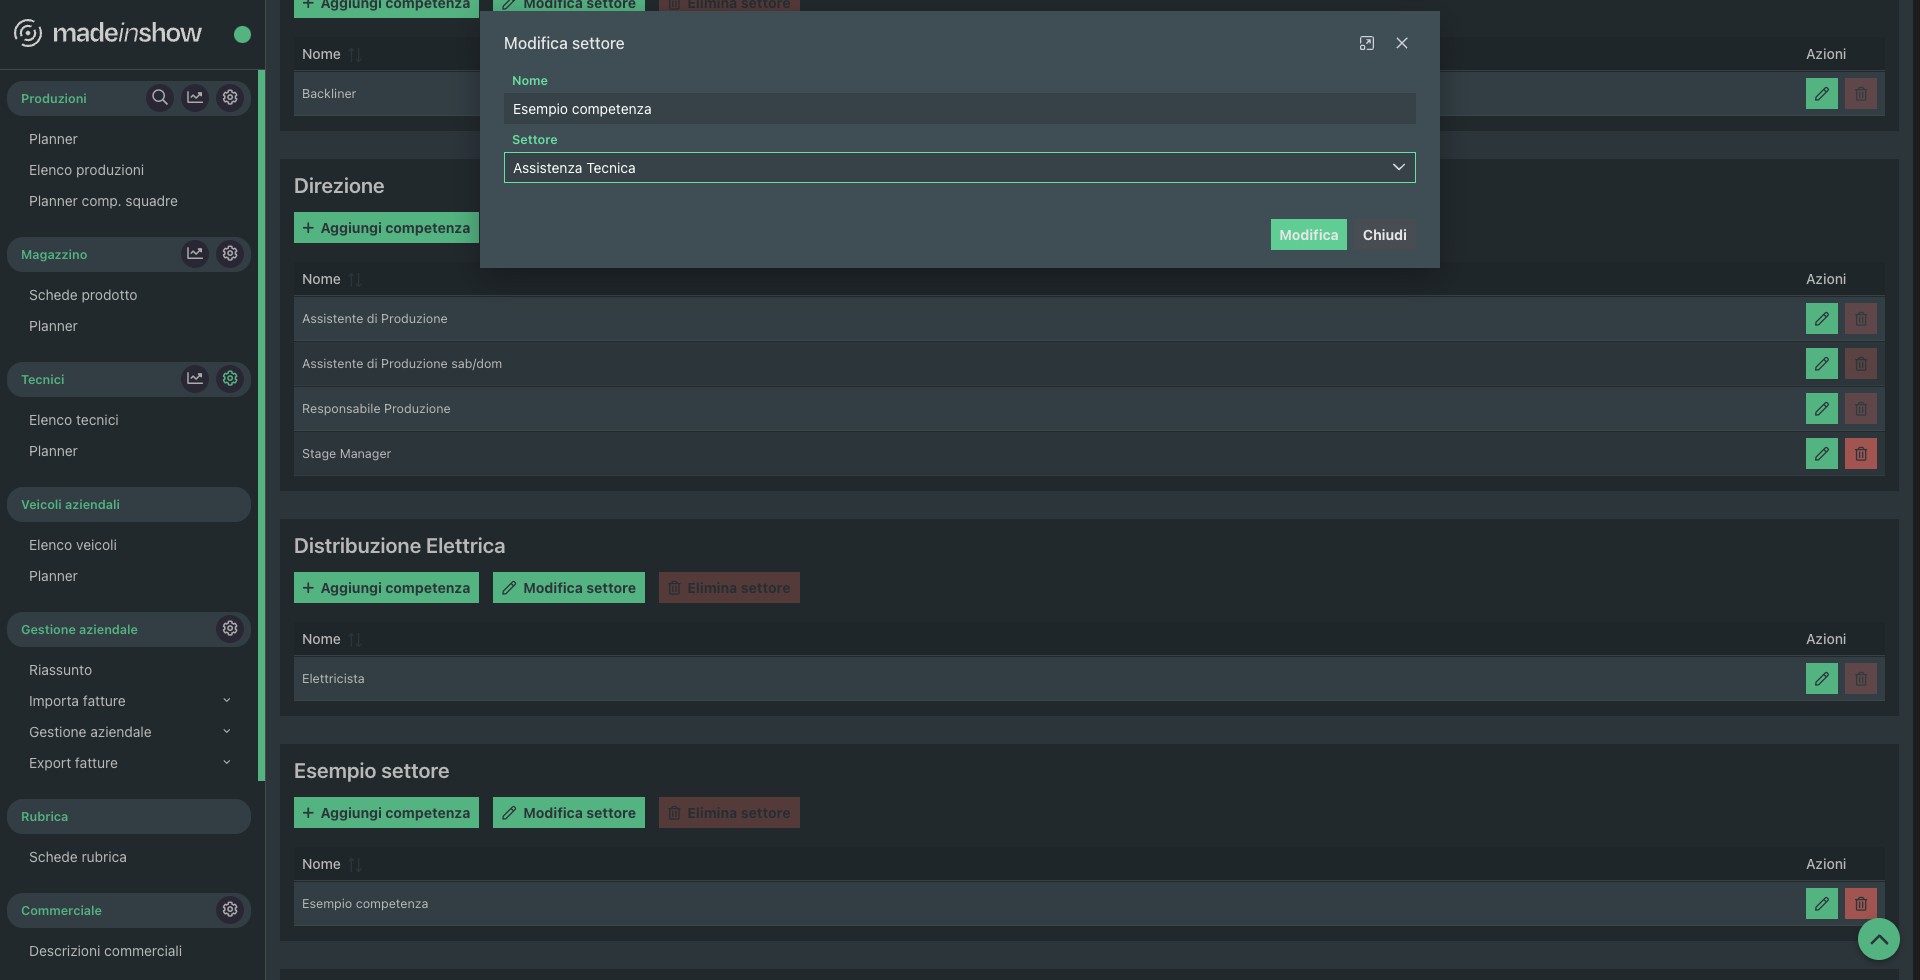Open Gestione aziendale settings gear
The image size is (1920, 980).
[230, 629]
